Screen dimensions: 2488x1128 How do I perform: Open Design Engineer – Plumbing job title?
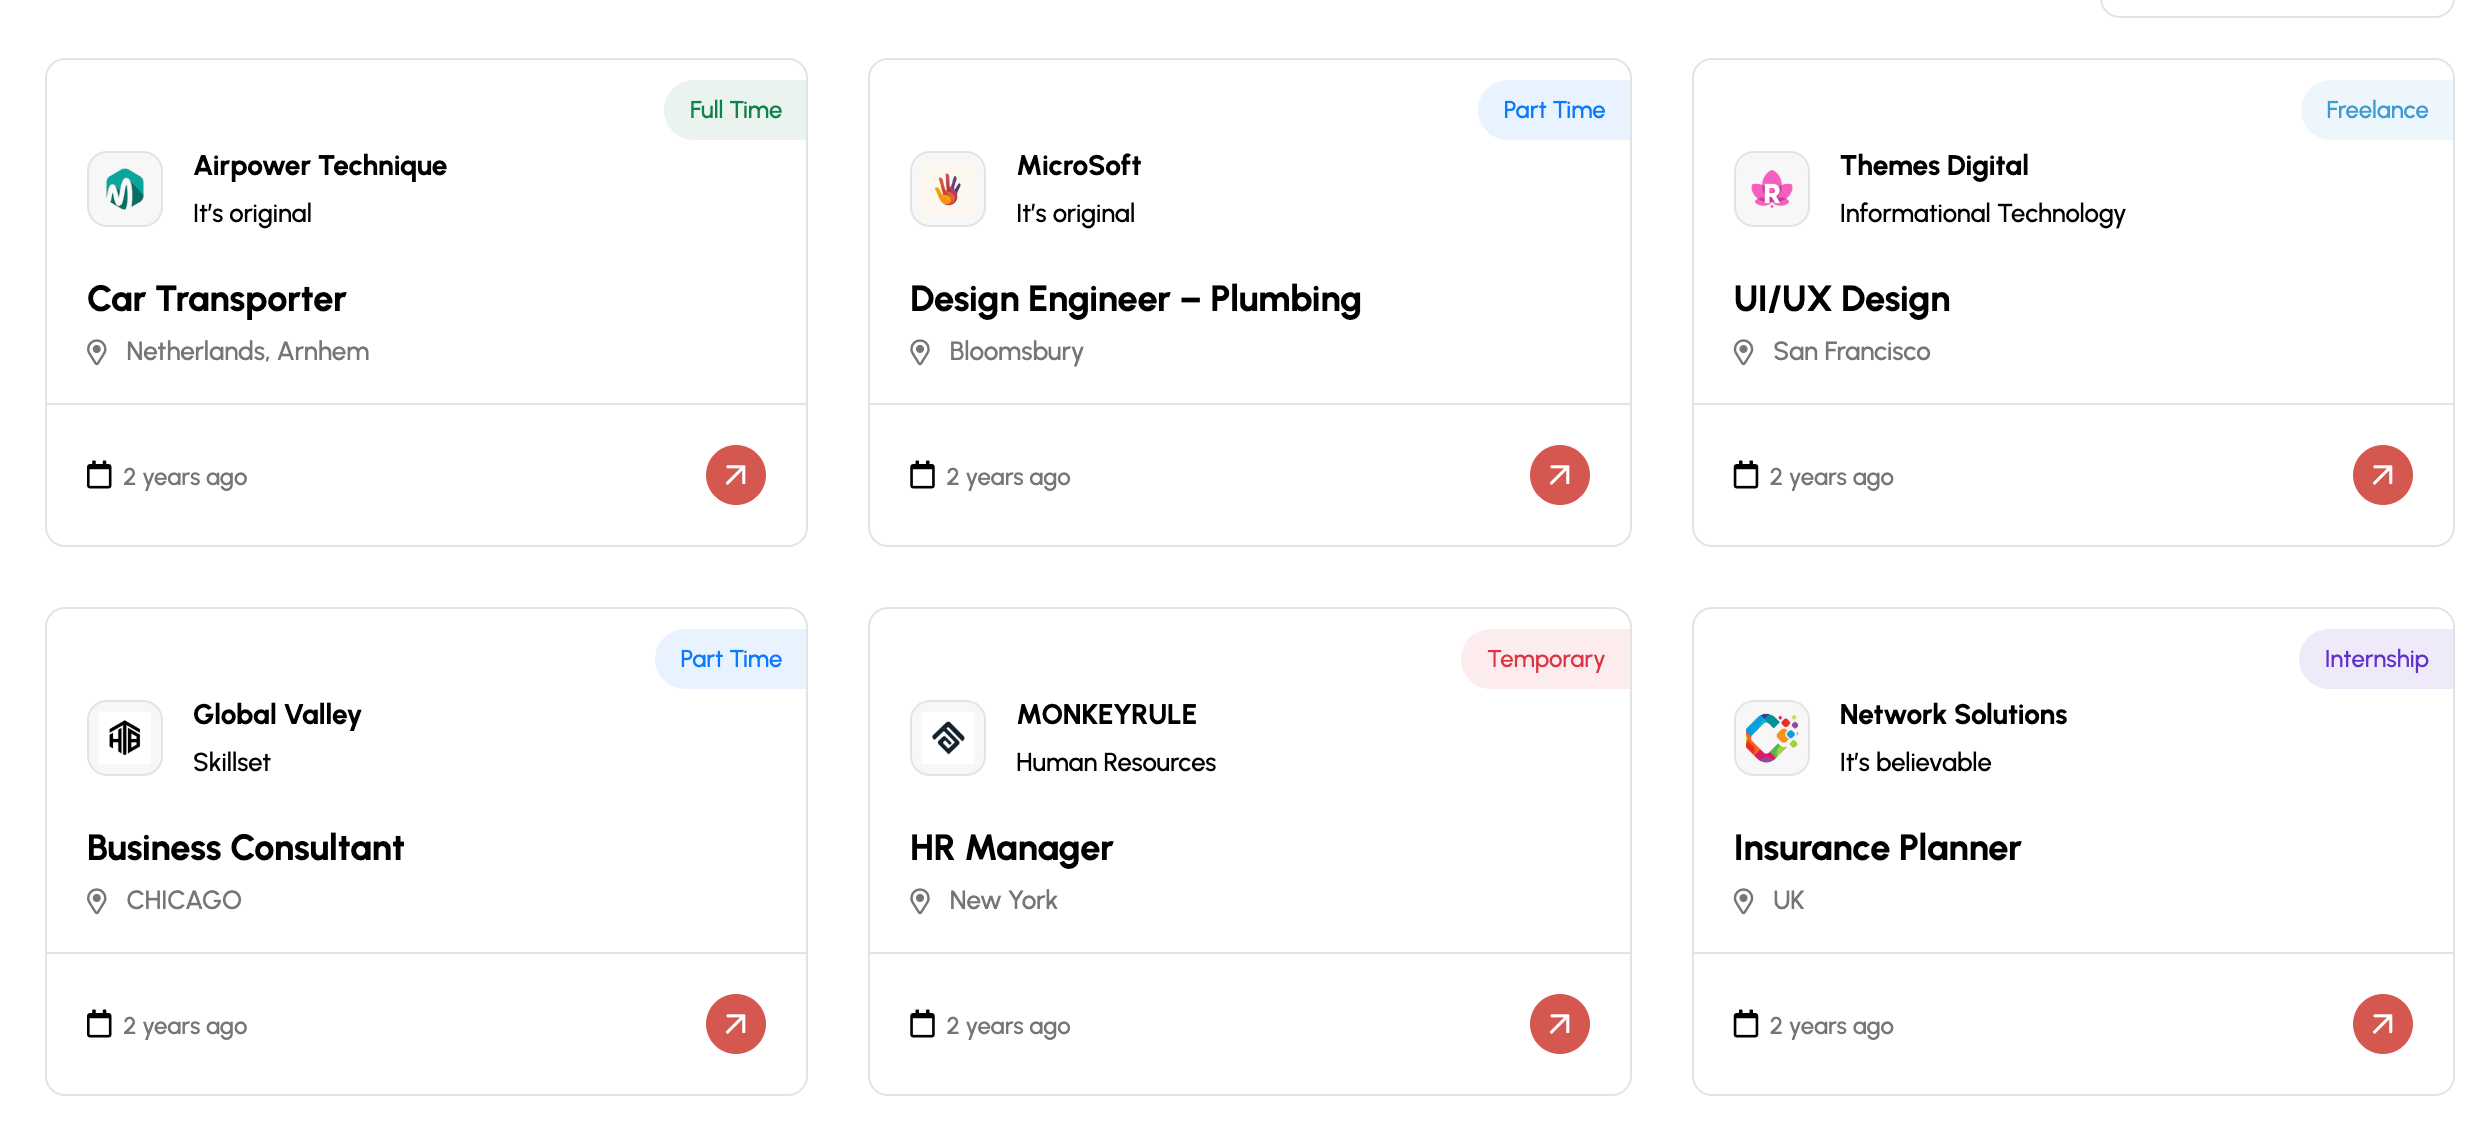1135,299
